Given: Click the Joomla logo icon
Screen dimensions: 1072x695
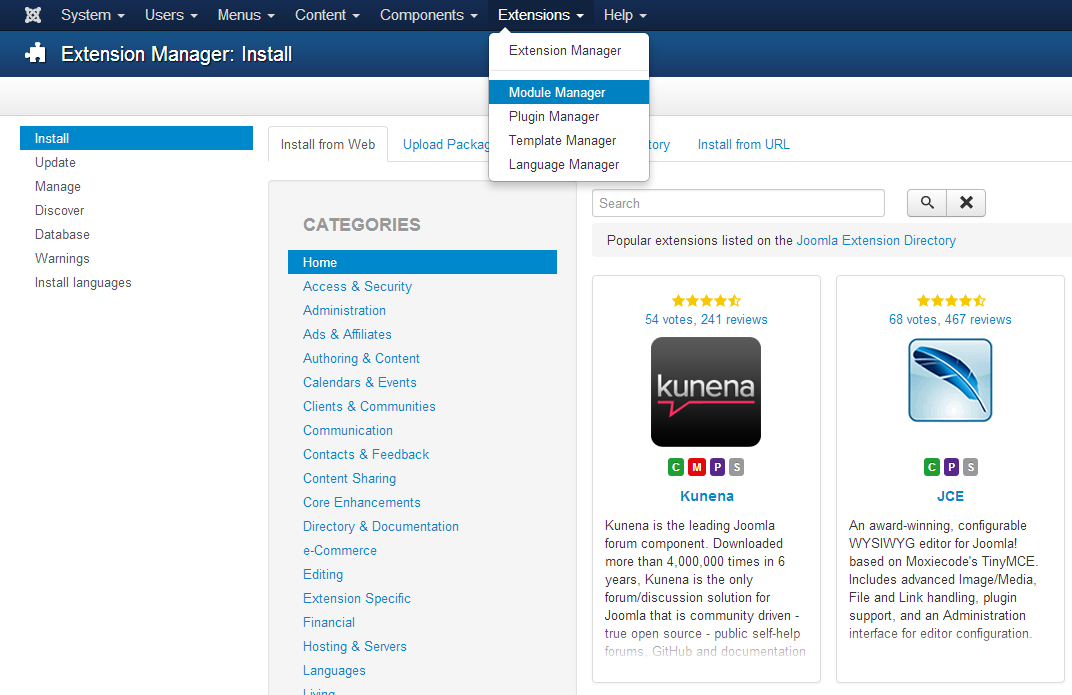Looking at the screenshot, I should pos(33,15).
